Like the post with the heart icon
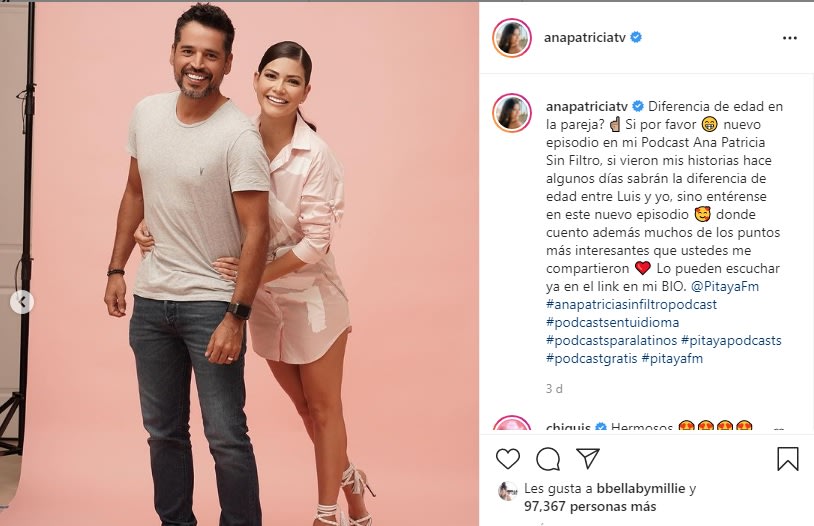The image size is (814, 526). point(508,459)
